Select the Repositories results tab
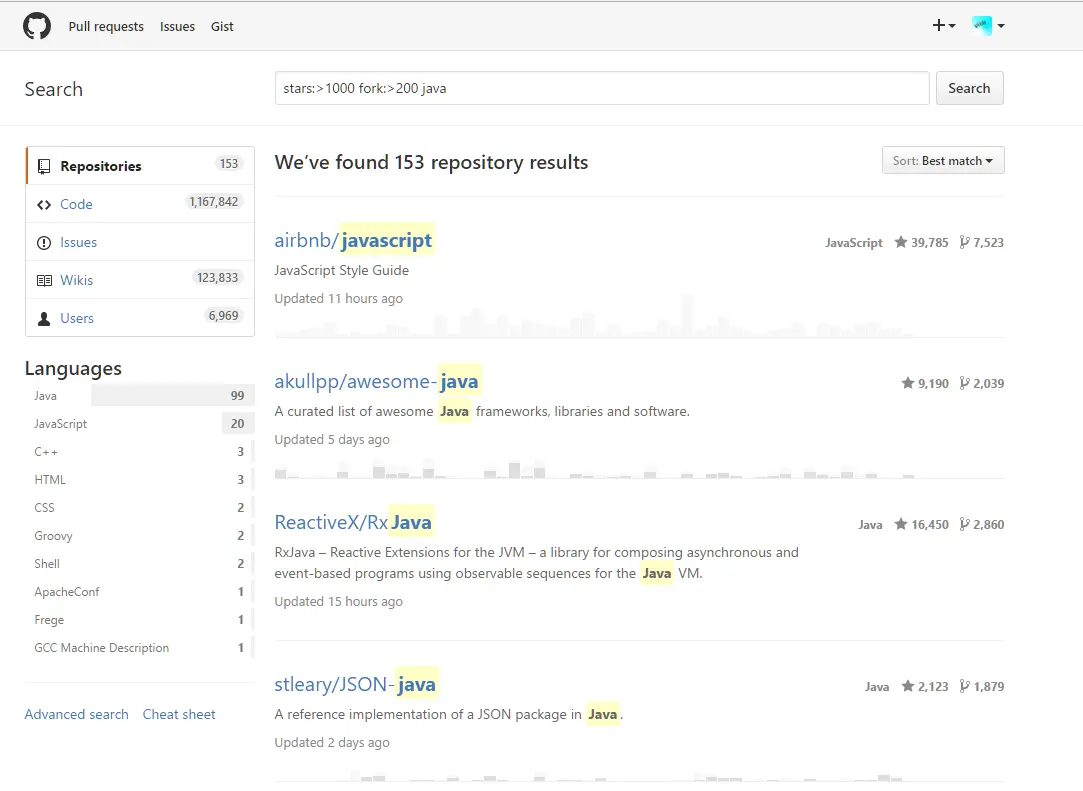The height and width of the screenshot is (791, 1083). coord(140,166)
